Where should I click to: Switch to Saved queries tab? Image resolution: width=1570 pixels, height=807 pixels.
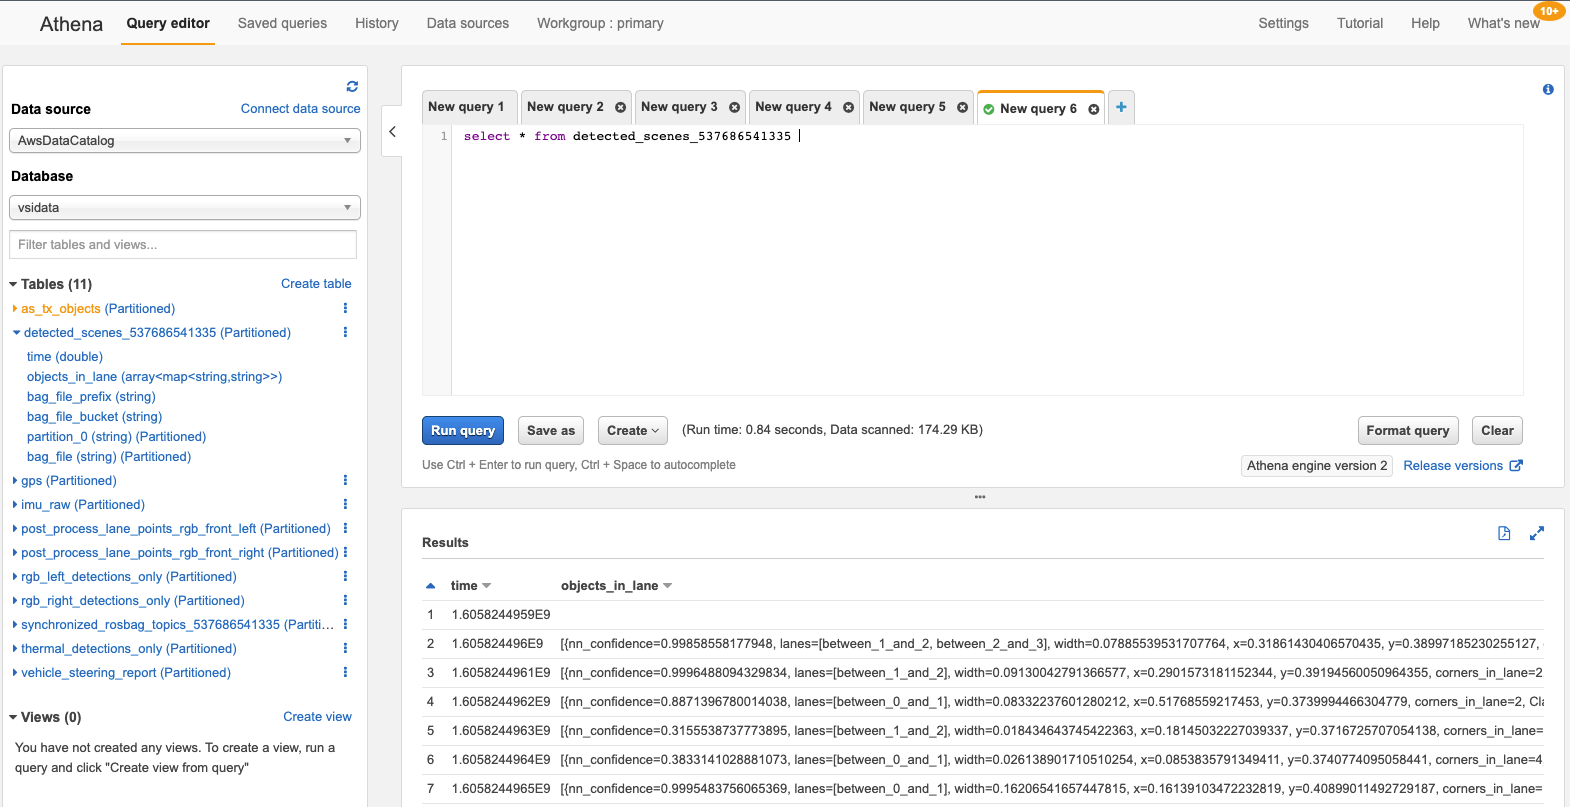pyautogui.click(x=282, y=23)
